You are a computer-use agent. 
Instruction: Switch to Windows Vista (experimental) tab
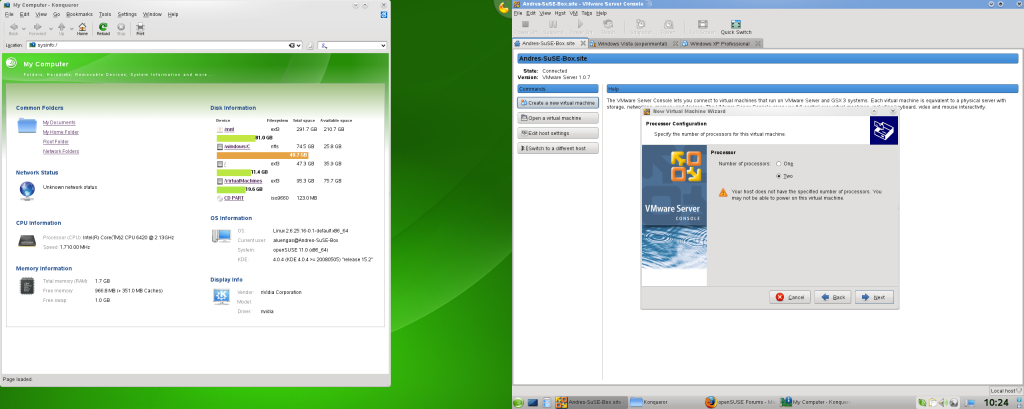(632, 43)
